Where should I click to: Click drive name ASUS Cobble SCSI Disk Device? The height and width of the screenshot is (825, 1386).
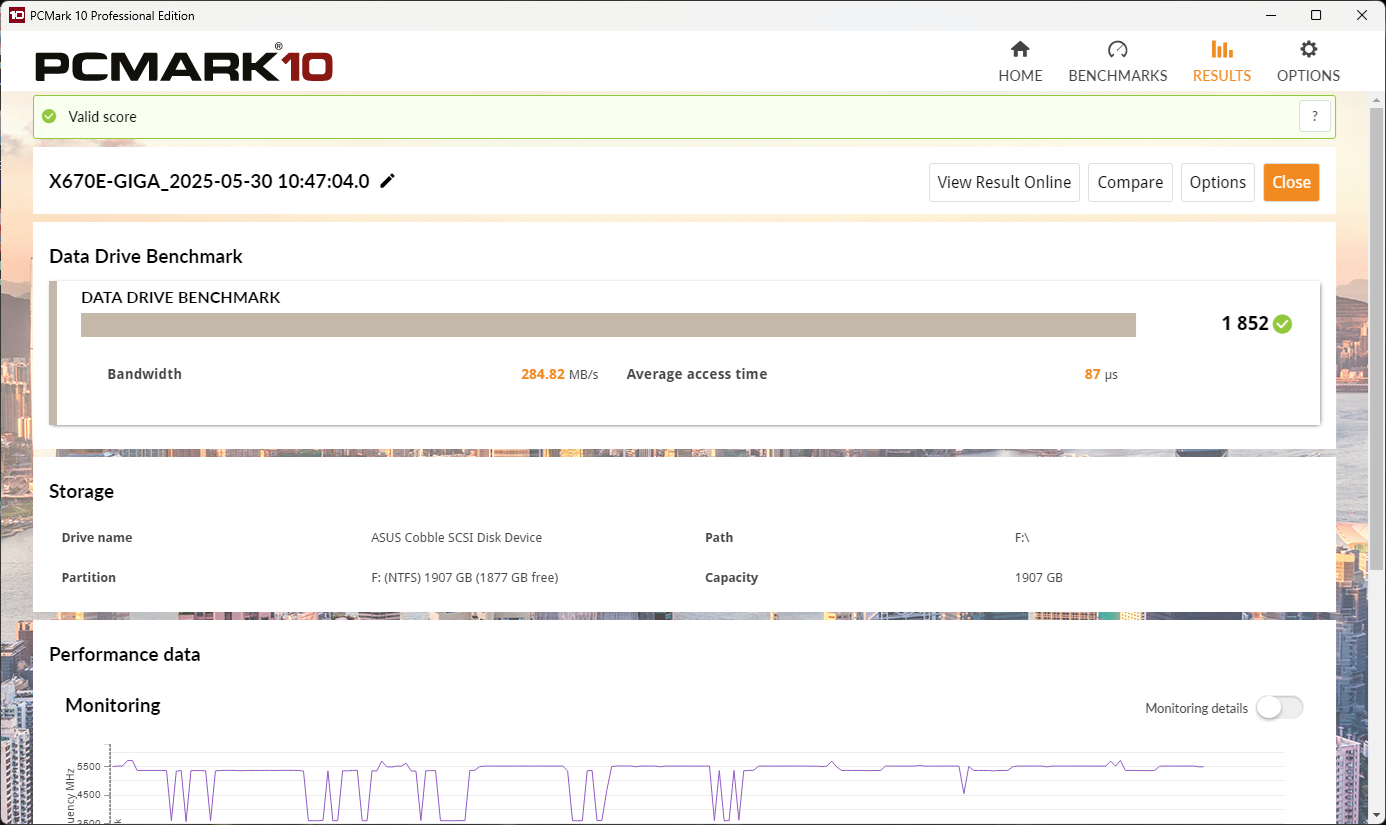(456, 537)
